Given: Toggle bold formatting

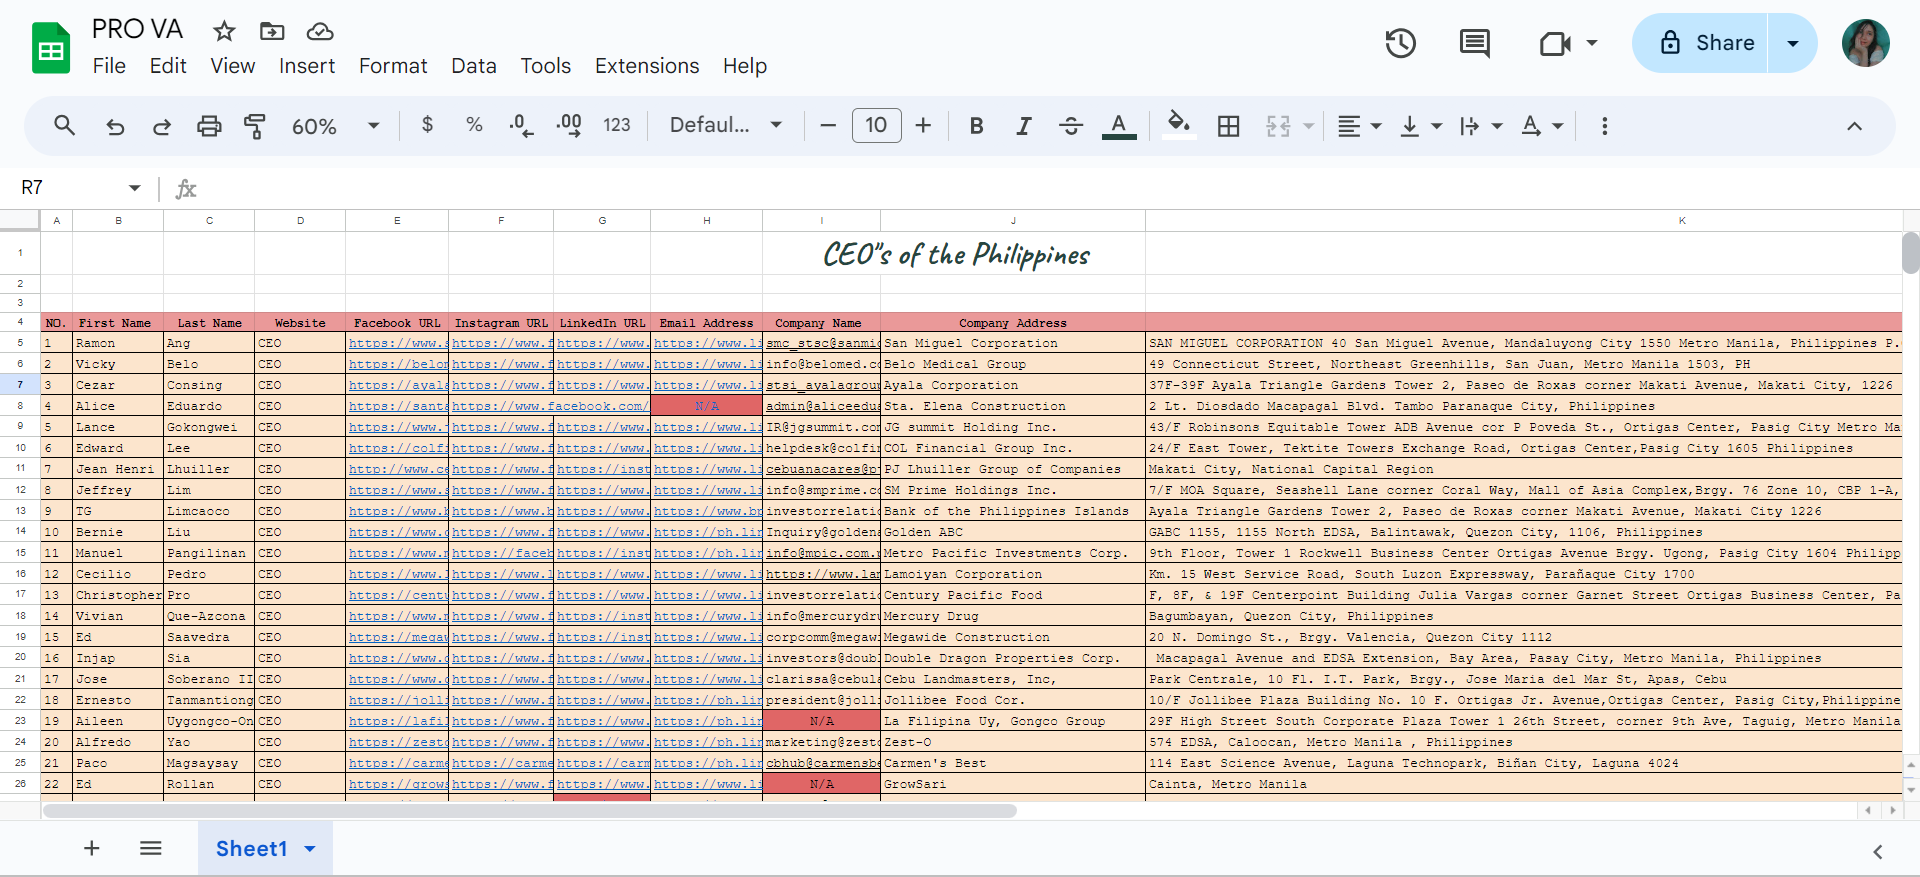Looking at the screenshot, I should 977,126.
